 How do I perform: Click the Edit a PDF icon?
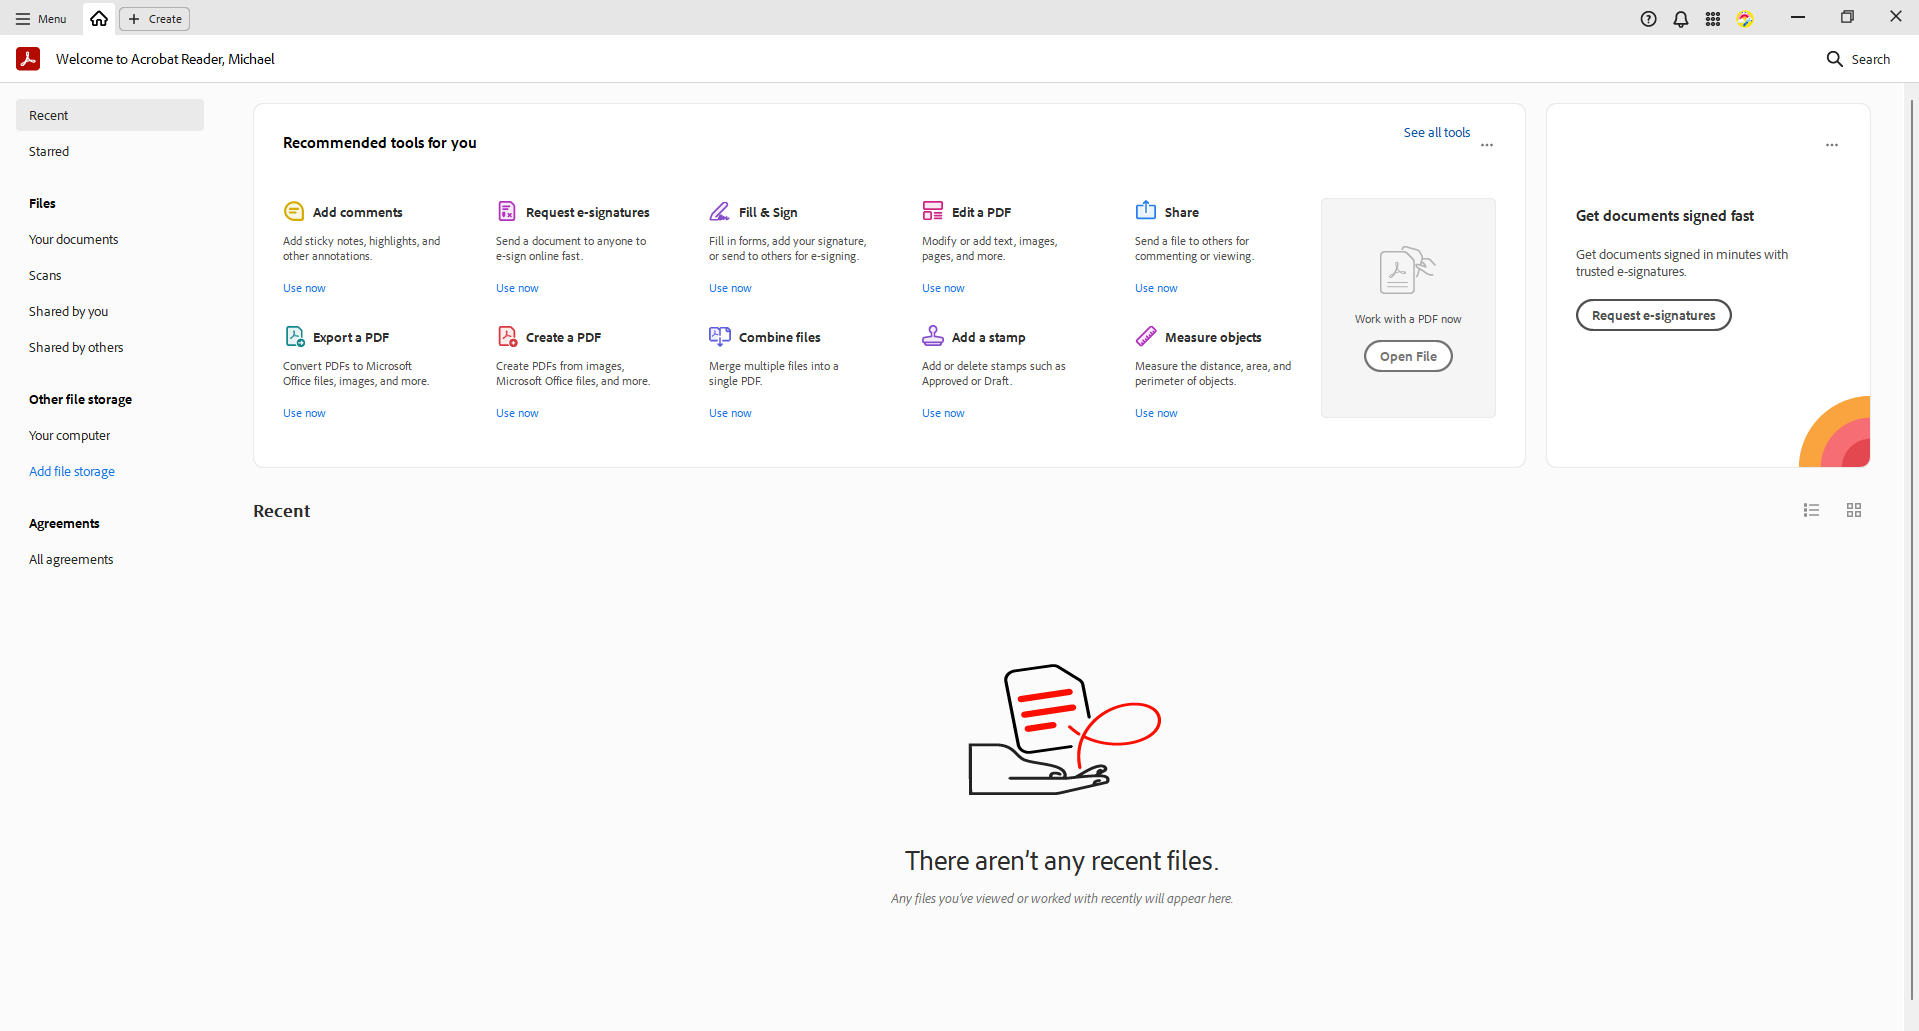click(x=933, y=211)
